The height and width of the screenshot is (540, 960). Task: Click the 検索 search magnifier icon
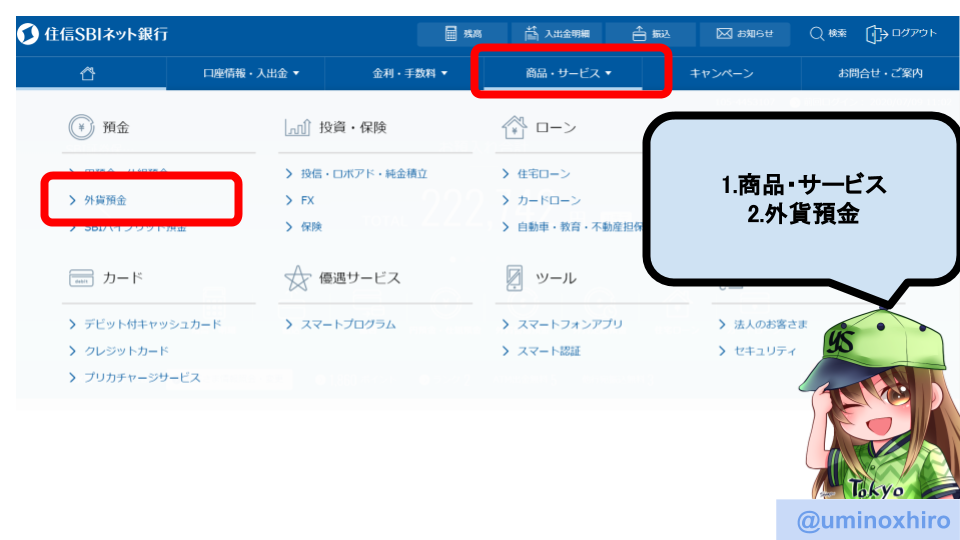point(817,34)
